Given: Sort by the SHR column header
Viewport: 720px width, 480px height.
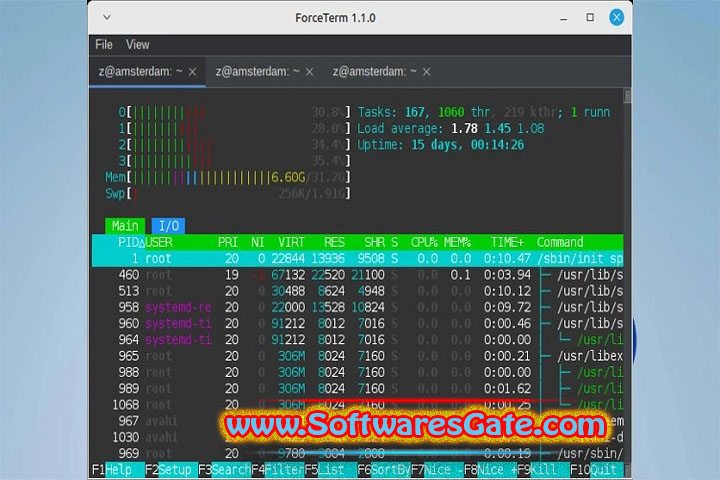Looking at the screenshot, I should pyautogui.click(x=374, y=242).
